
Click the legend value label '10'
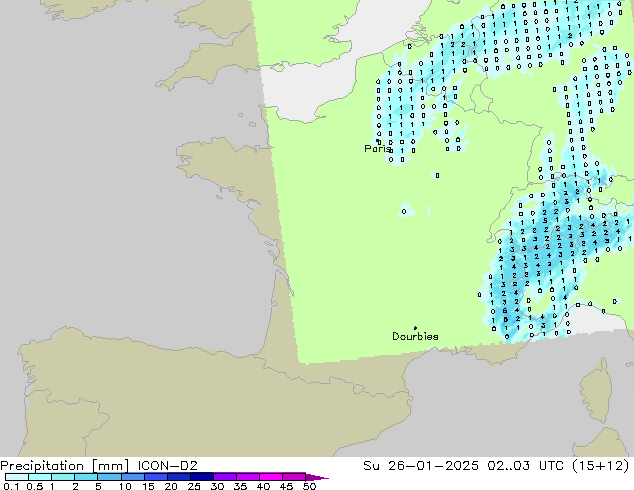click(125, 486)
